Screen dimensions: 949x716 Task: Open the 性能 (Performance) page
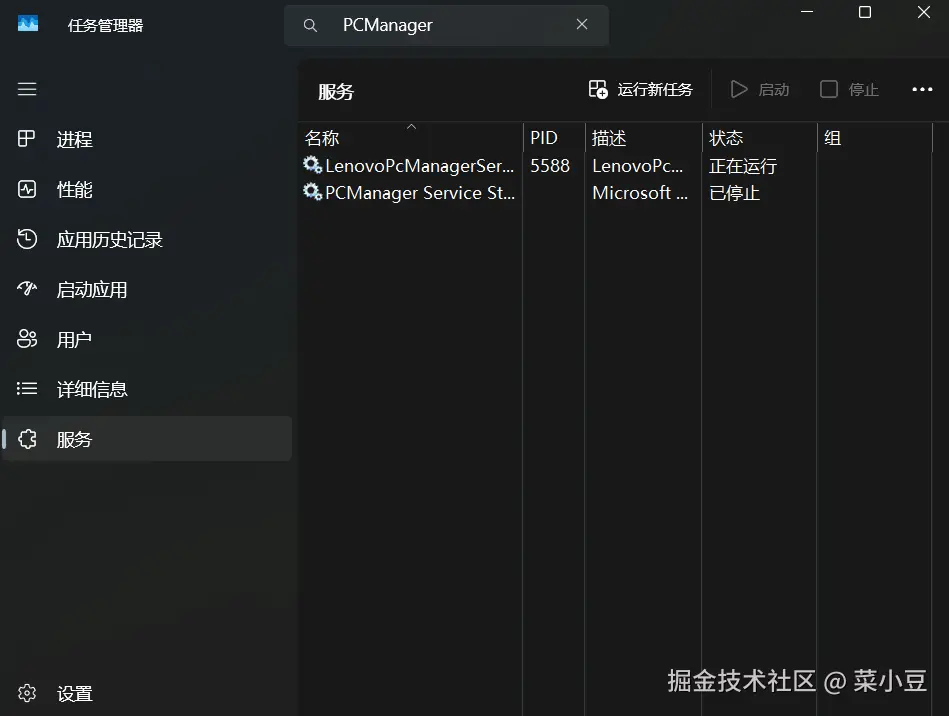[147, 189]
